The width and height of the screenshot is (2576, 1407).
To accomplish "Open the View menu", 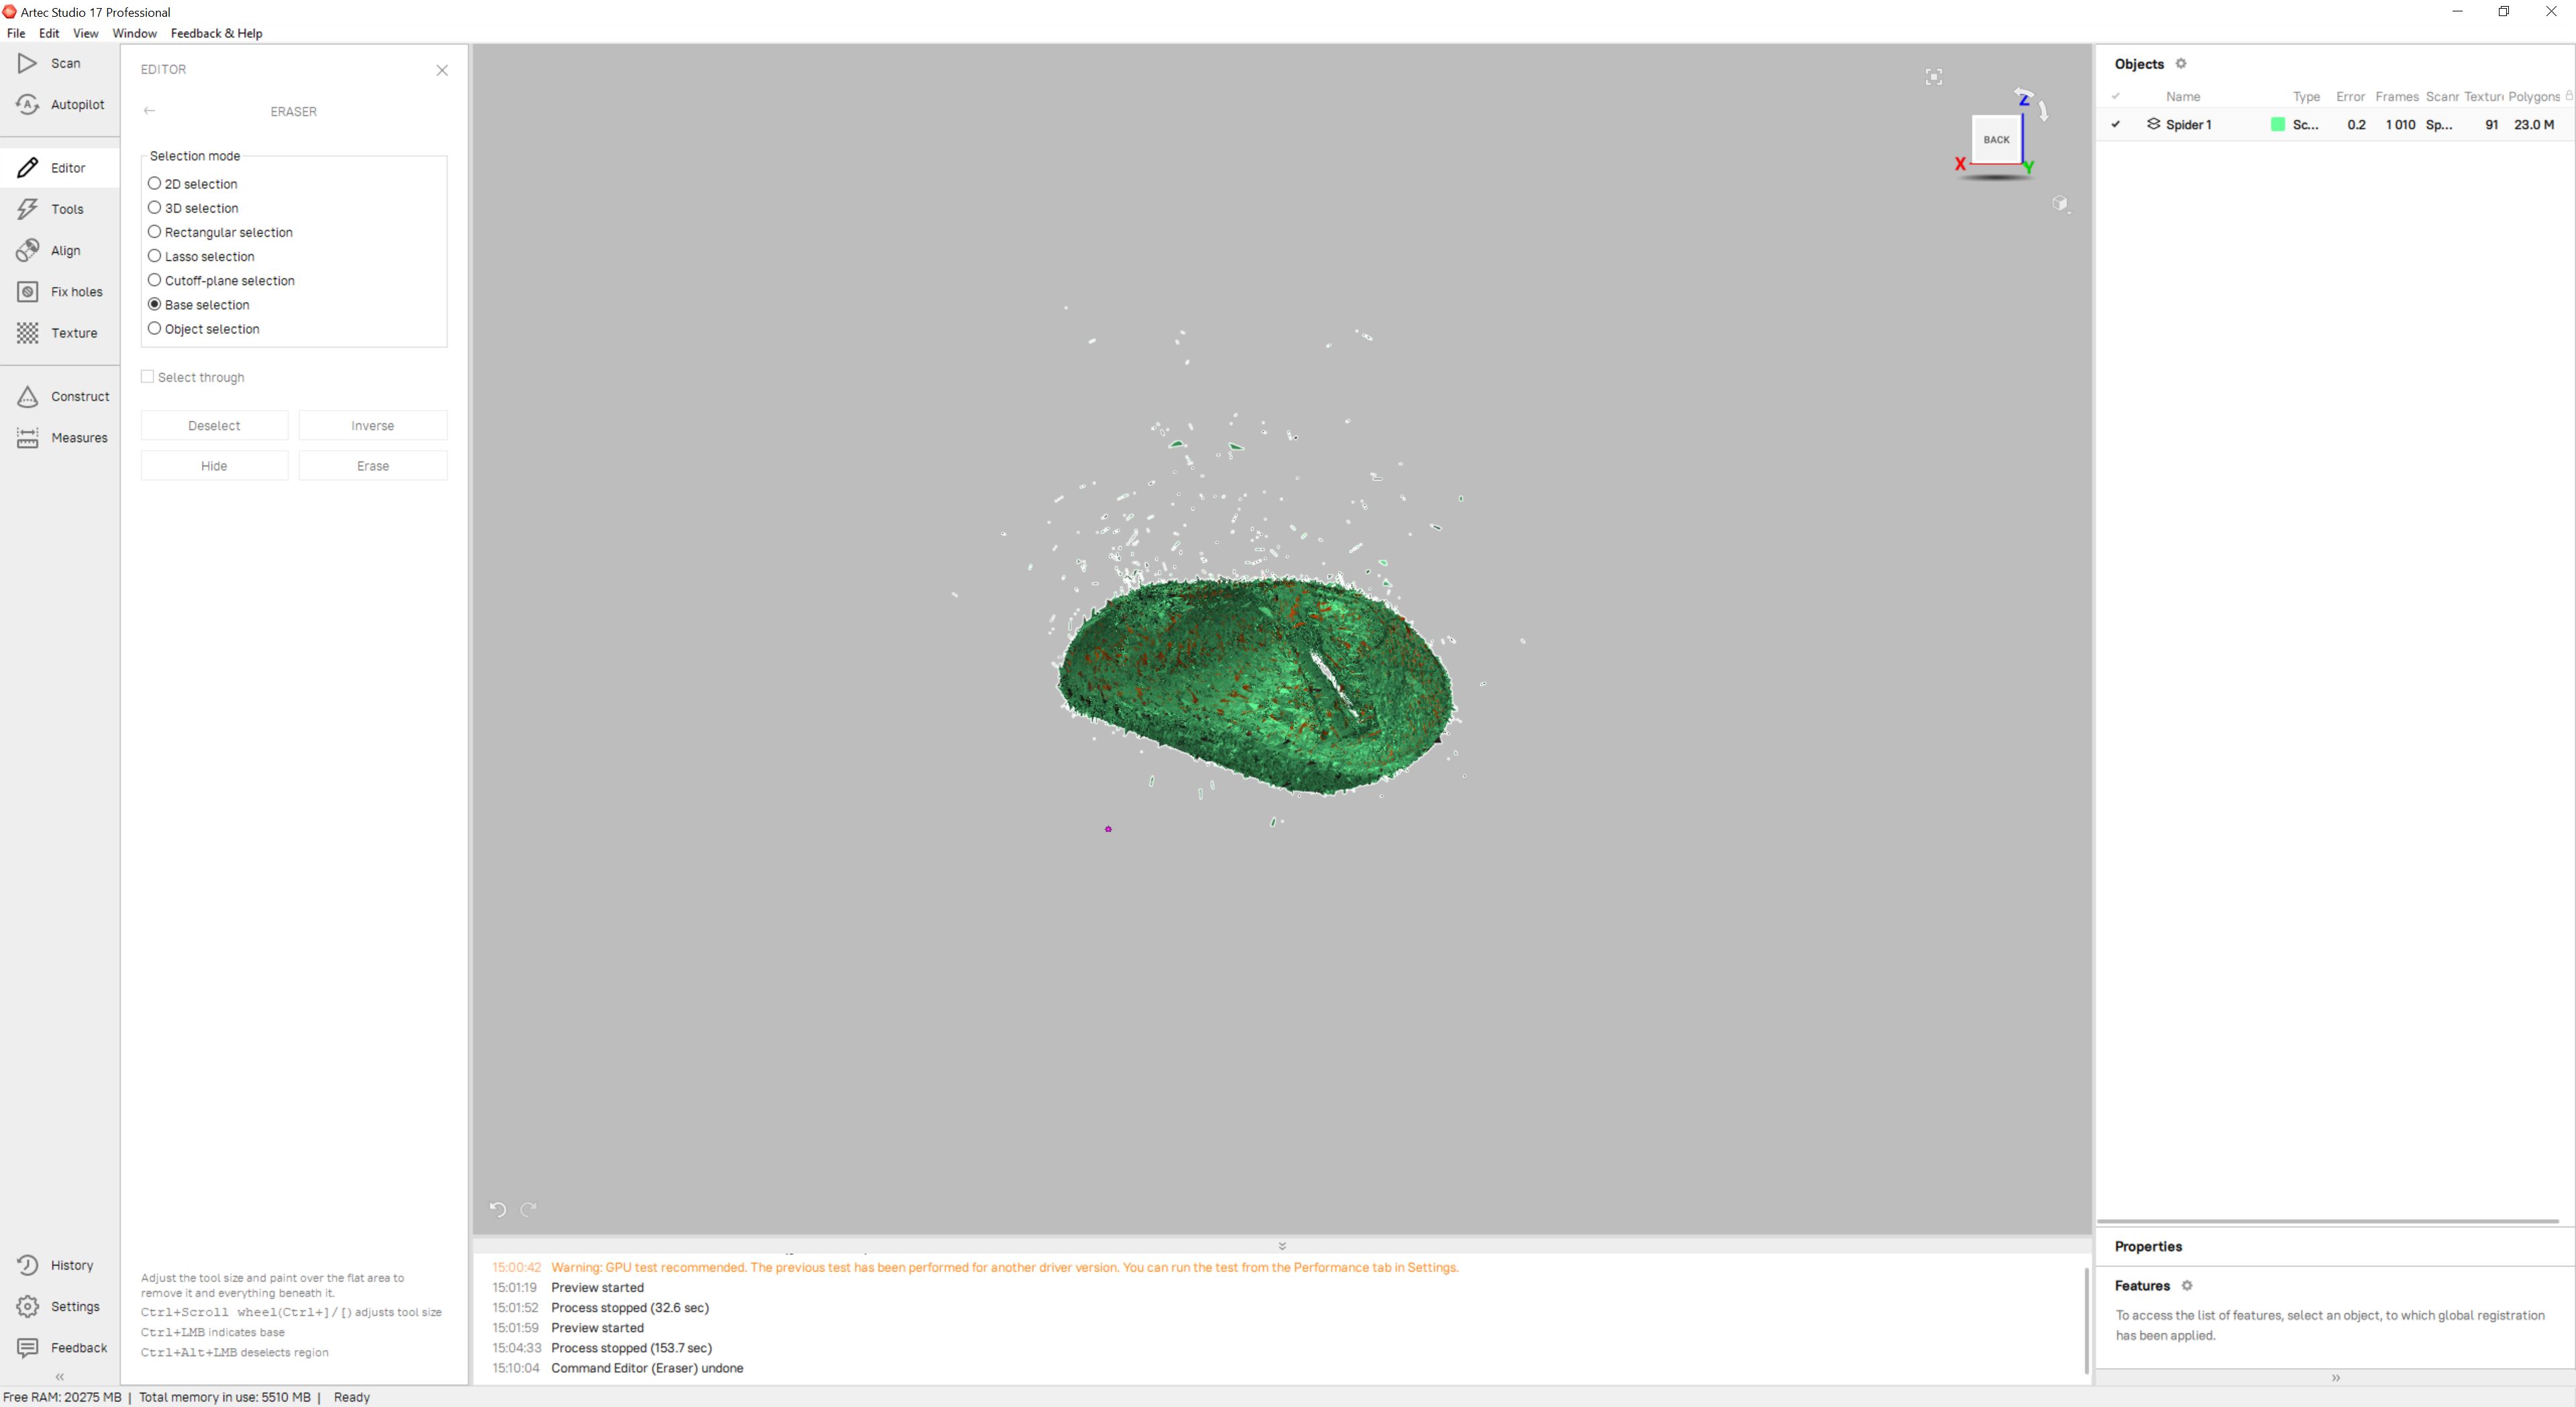I will point(86,33).
